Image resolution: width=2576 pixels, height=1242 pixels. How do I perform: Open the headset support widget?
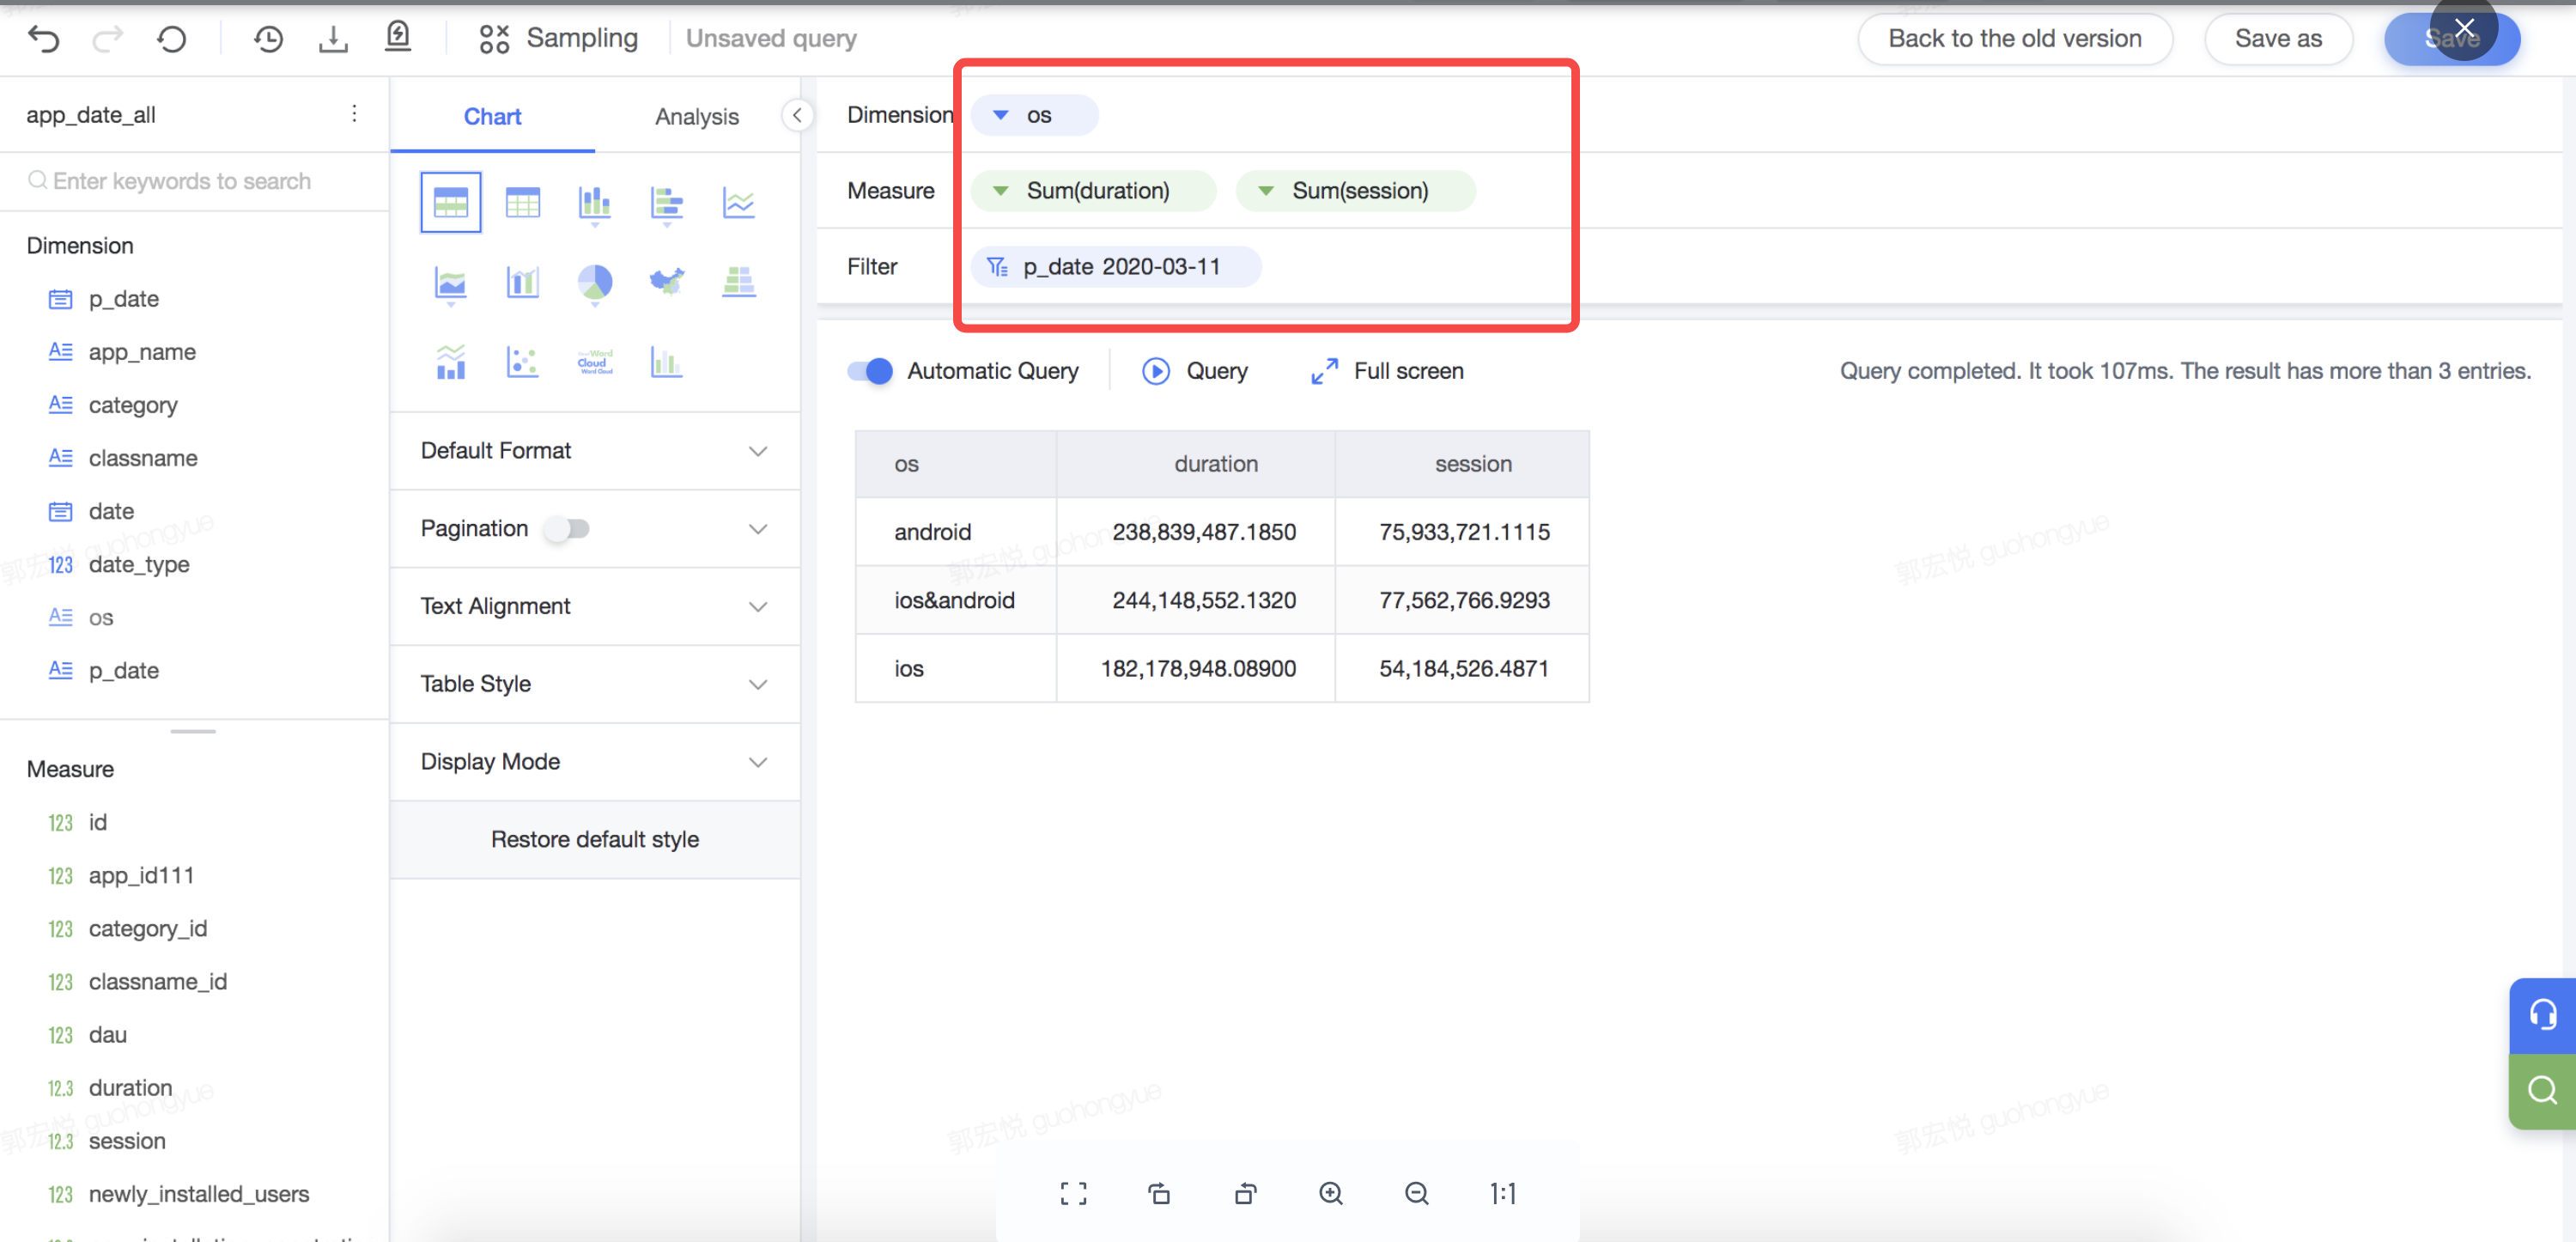tap(2542, 1015)
